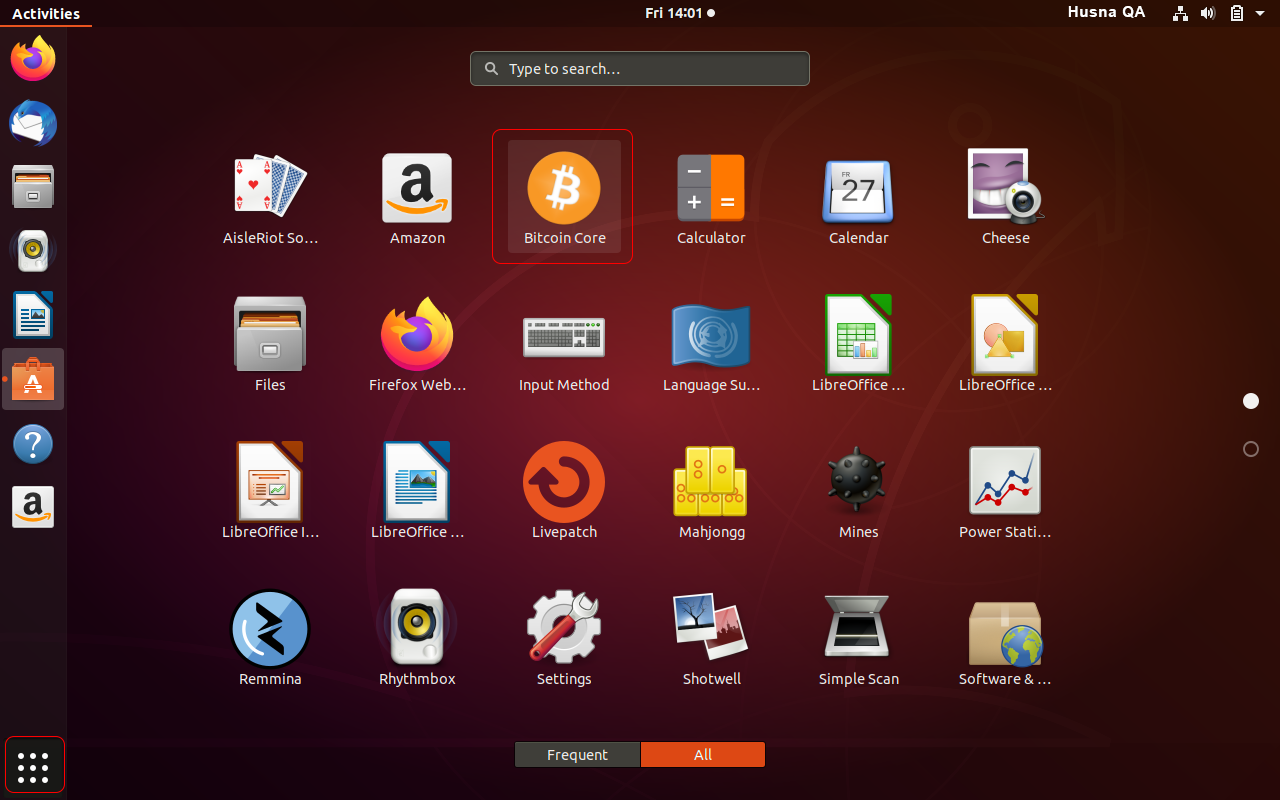
Task: Launch Firefox Web Browser in the grid
Action: pos(417,345)
